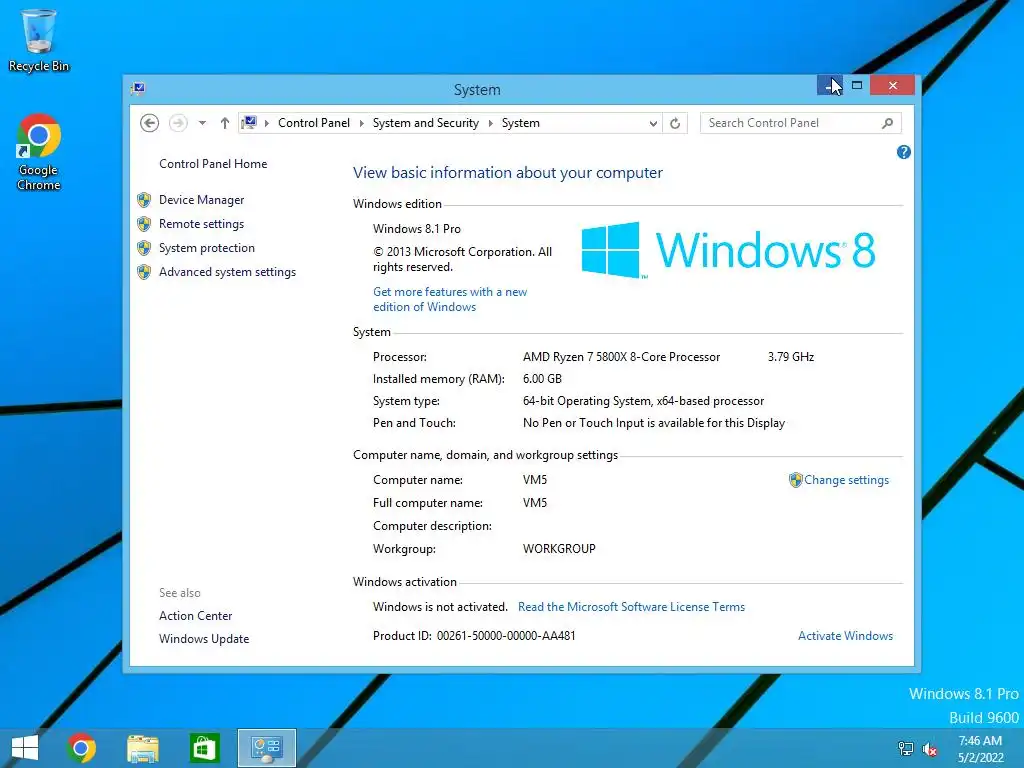Click the shield icon beside Remote settings
The height and width of the screenshot is (768, 1024).
pyautogui.click(x=144, y=224)
